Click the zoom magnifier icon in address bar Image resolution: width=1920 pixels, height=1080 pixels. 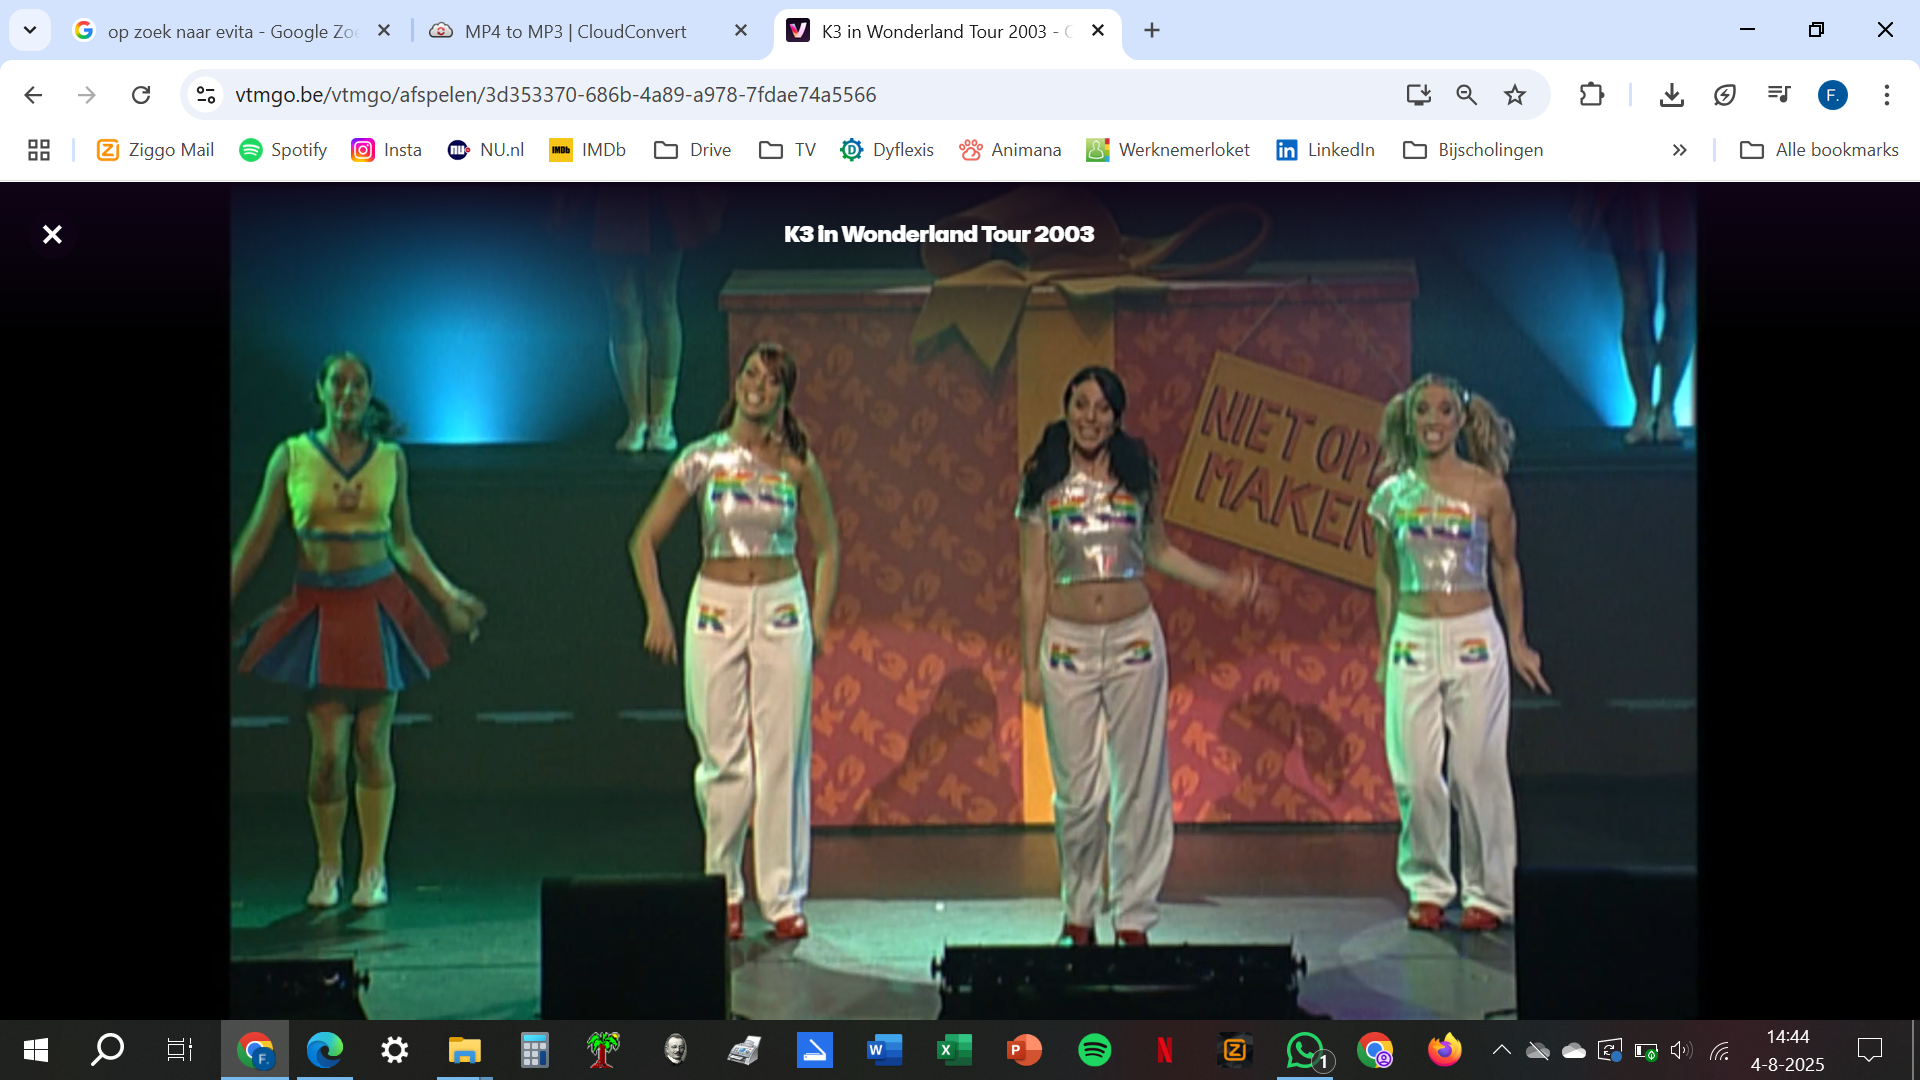[1466, 95]
